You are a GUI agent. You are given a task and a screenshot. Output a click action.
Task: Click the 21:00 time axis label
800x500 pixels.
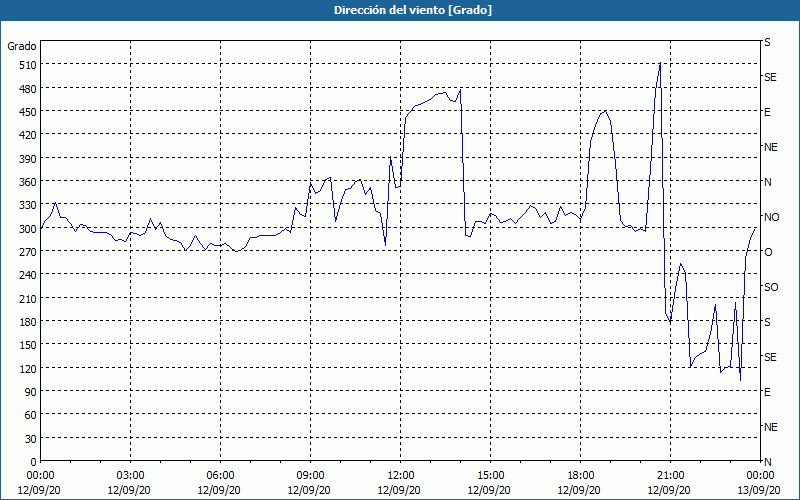670,476
